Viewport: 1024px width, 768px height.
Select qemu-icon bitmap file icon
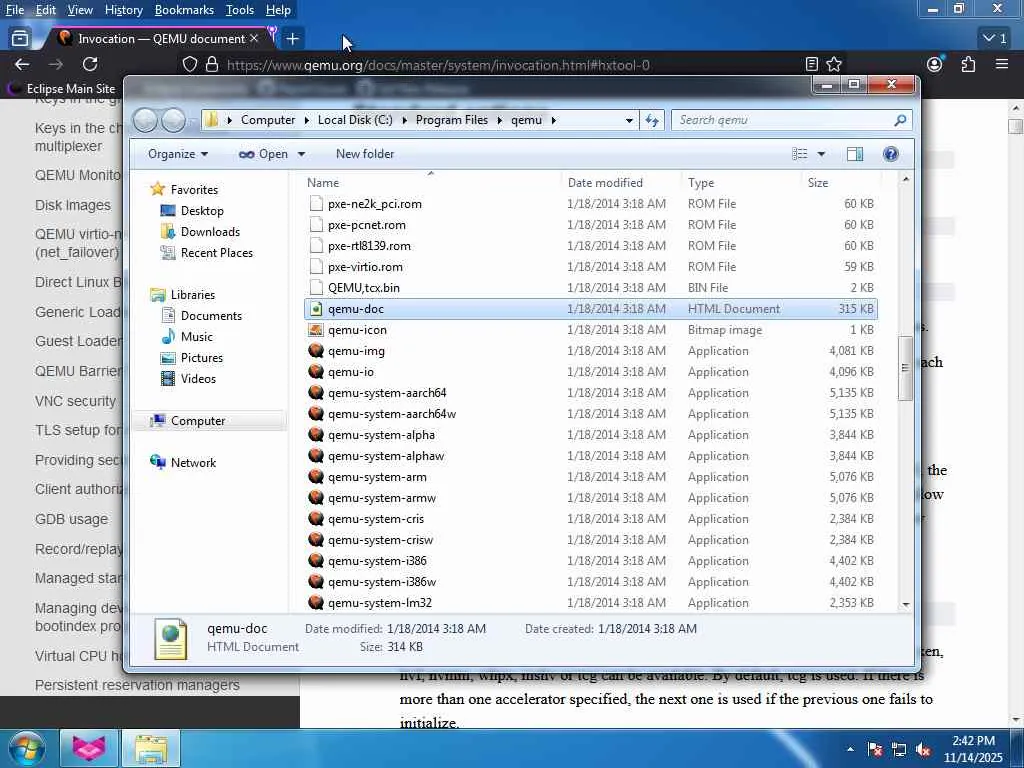click(316, 330)
